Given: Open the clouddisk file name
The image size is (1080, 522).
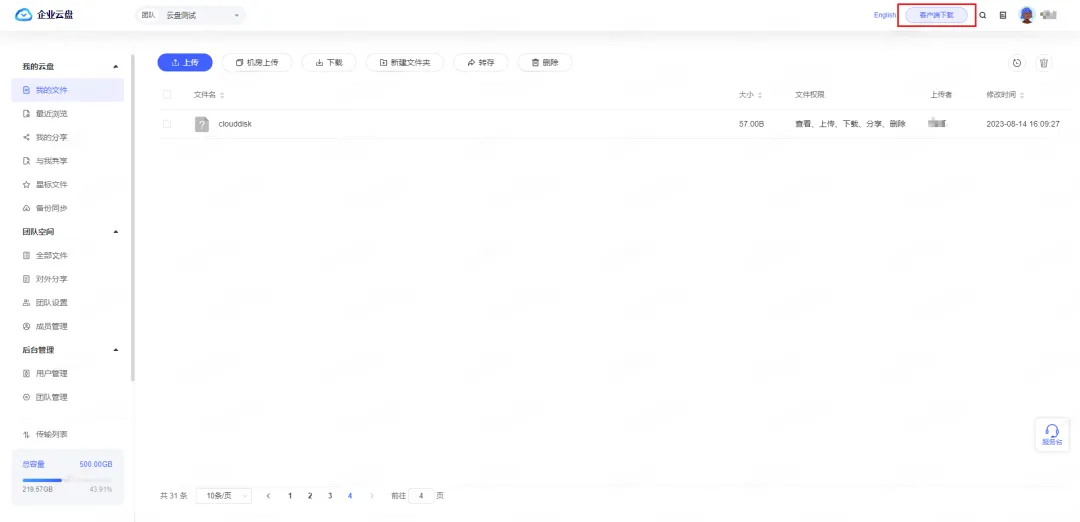Looking at the screenshot, I should [235, 124].
